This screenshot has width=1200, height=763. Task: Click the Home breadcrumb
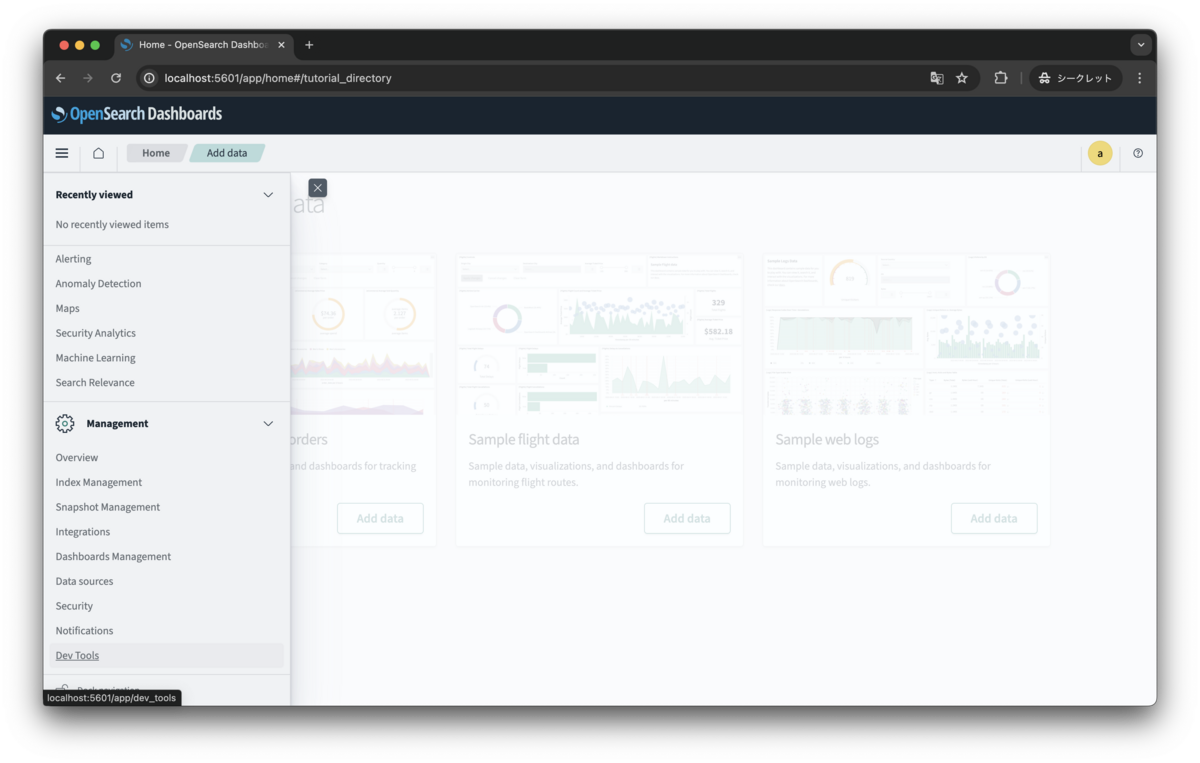coord(156,153)
